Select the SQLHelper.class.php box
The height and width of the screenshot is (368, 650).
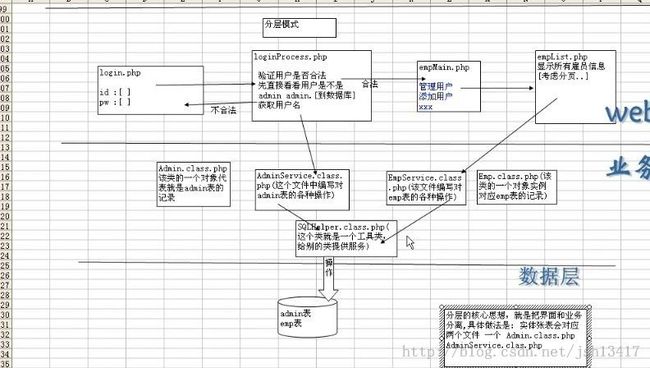[346, 238]
